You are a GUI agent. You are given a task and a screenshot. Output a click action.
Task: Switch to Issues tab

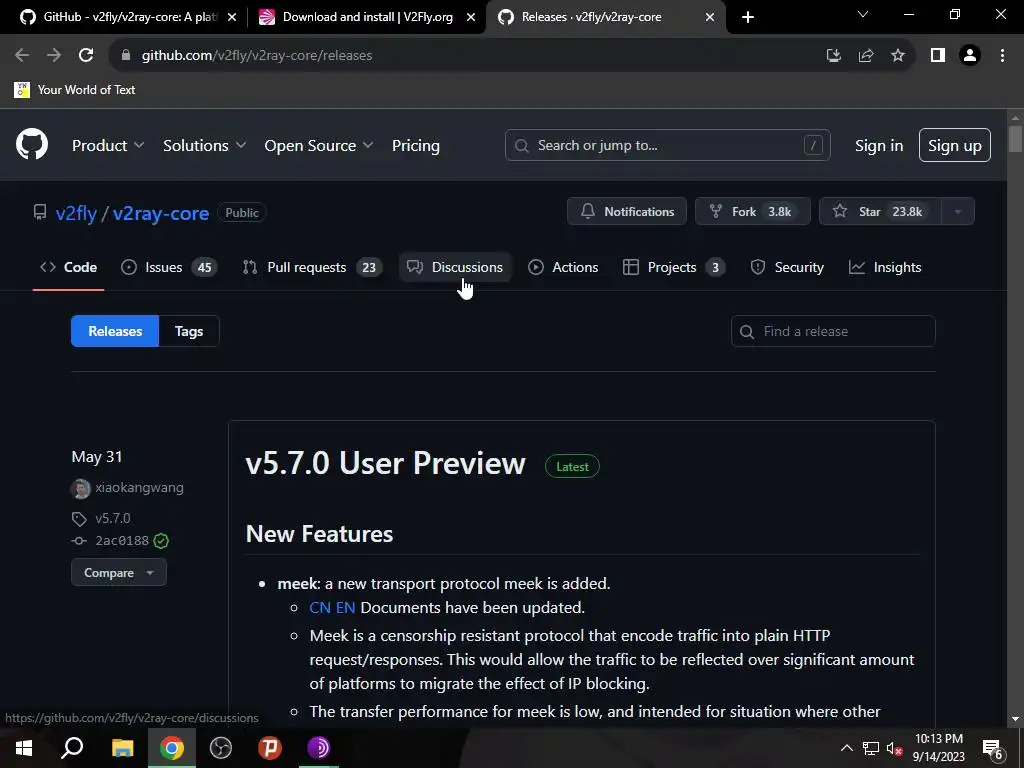(169, 267)
